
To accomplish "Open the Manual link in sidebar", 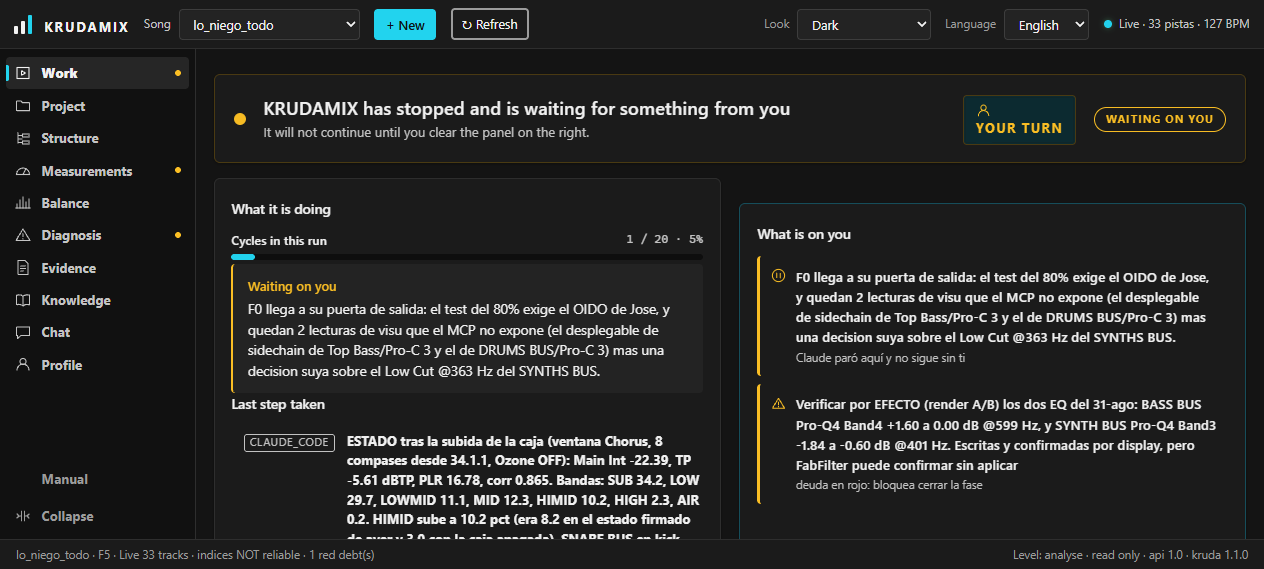I will [x=65, y=479].
